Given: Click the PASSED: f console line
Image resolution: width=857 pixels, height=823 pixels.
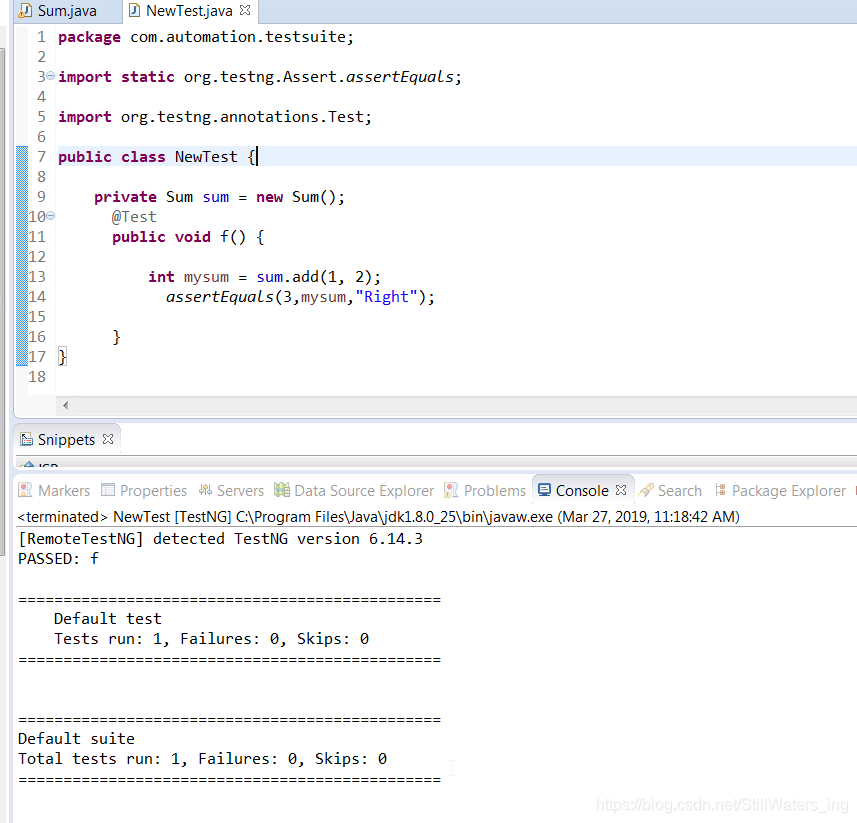Looking at the screenshot, I should 58,559.
